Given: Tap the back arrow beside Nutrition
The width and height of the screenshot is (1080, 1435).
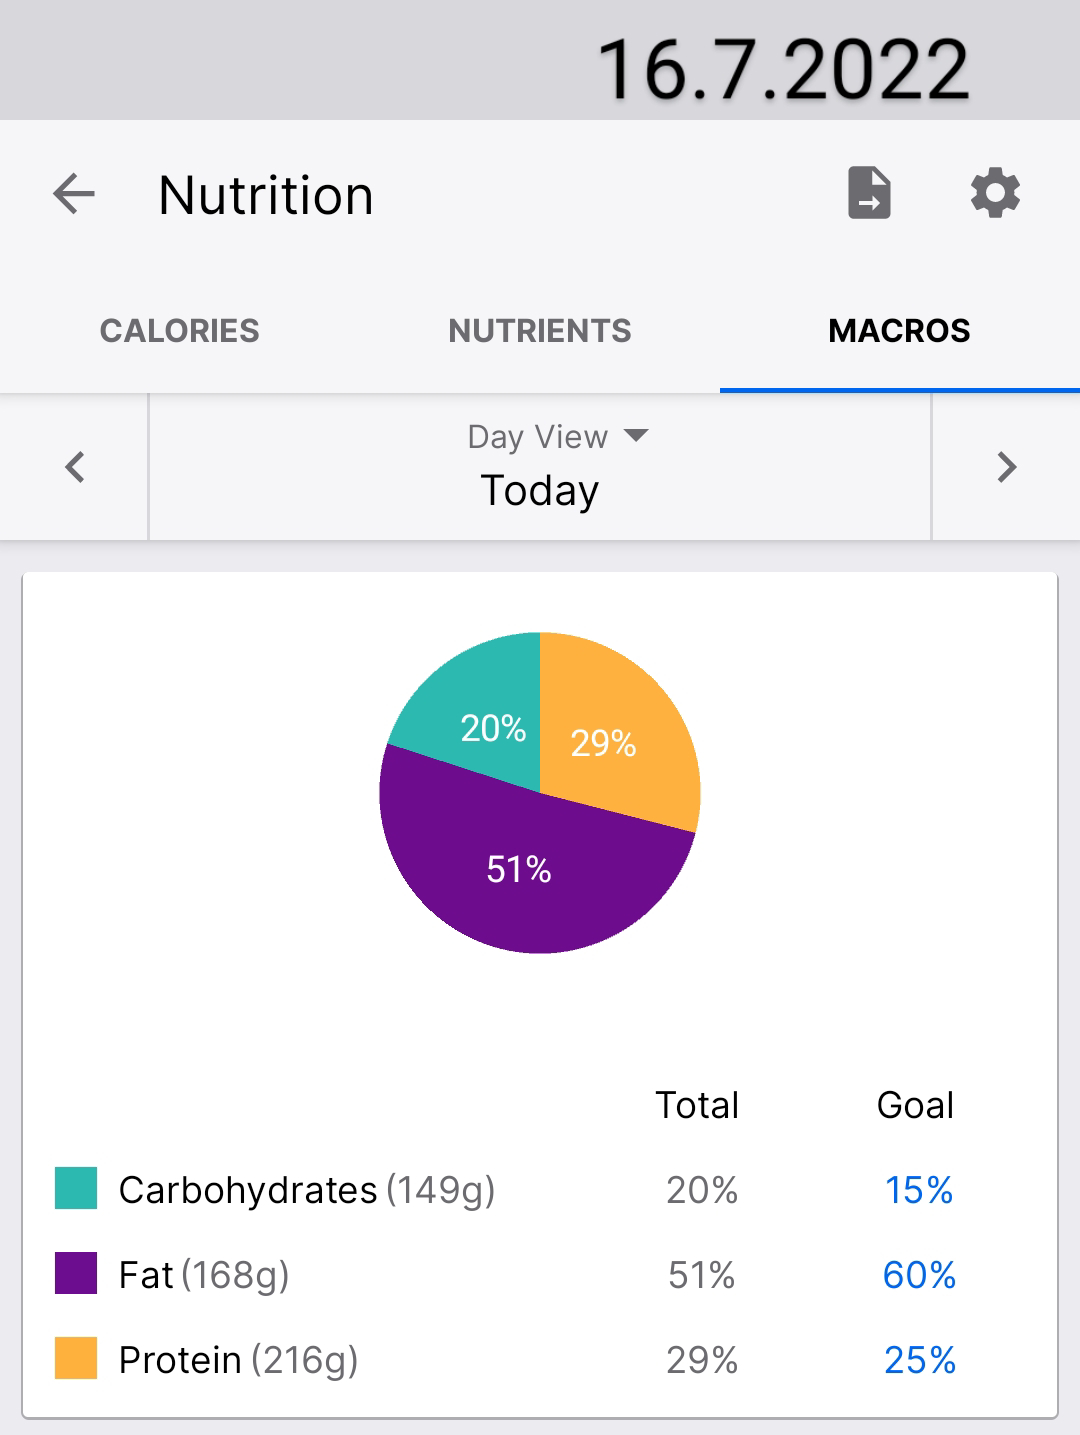Looking at the screenshot, I should coord(74,194).
